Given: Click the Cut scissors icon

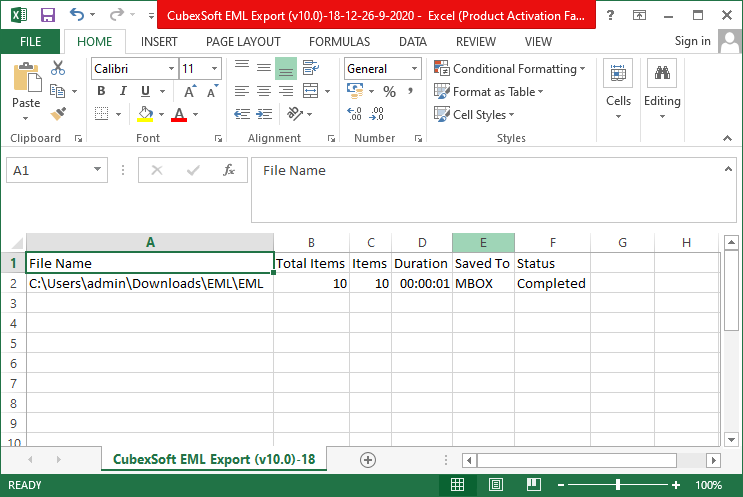Looking at the screenshot, I should coord(58,68).
